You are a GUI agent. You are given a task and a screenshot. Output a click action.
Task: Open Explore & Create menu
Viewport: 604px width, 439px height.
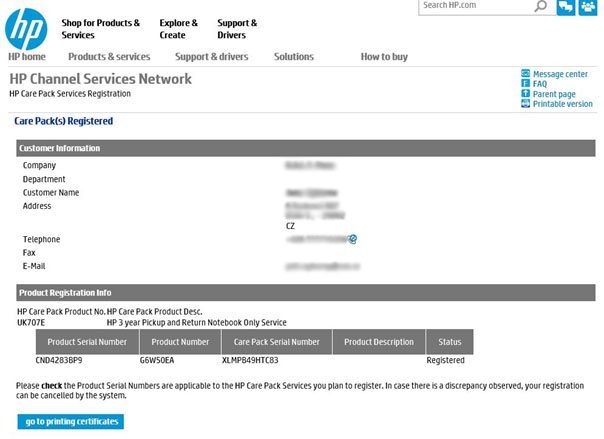click(x=178, y=29)
